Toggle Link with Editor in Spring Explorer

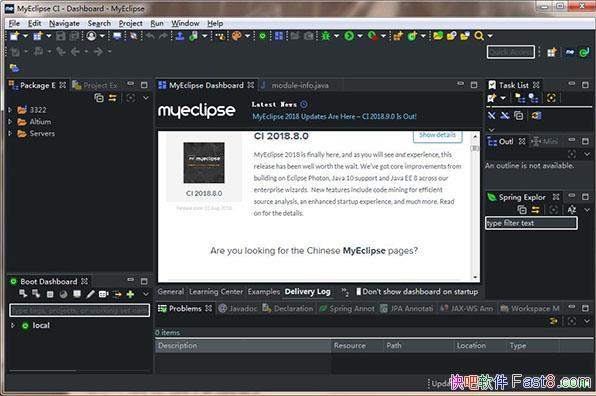(x=536, y=209)
